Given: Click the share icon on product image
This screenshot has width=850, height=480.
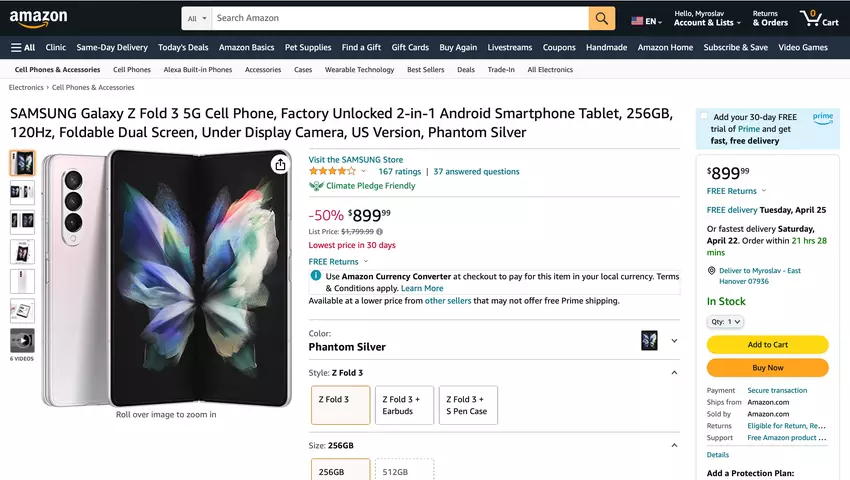Looking at the screenshot, I should point(281,165).
